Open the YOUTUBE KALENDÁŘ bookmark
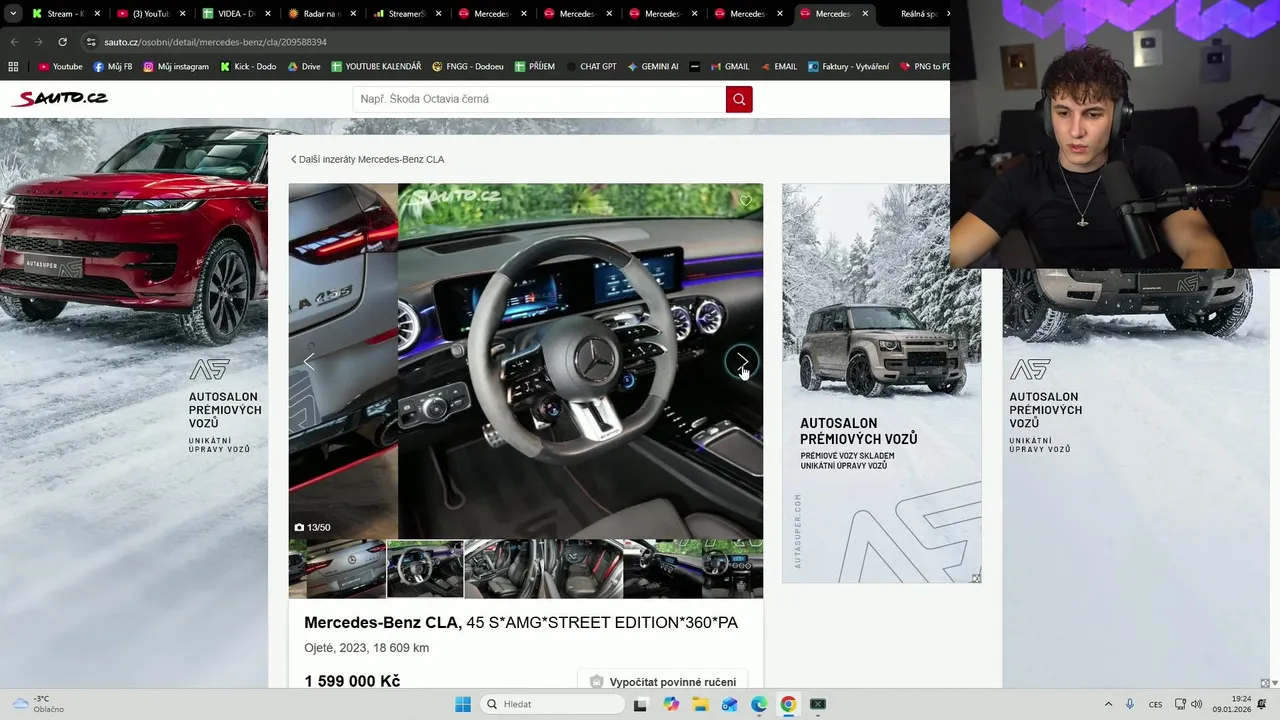This screenshot has width=1280, height=720. click(x=376, y=67)
